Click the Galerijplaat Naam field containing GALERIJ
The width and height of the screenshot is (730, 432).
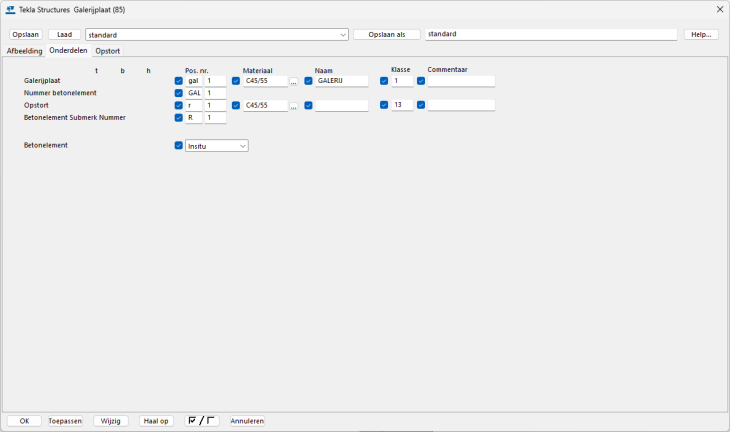tap(342, 81)
